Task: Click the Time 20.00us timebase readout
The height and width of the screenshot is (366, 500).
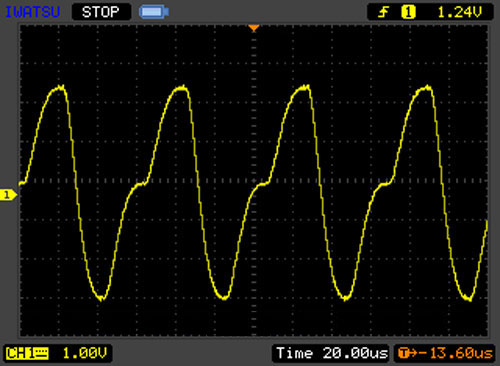Action: tap(332, 353)
